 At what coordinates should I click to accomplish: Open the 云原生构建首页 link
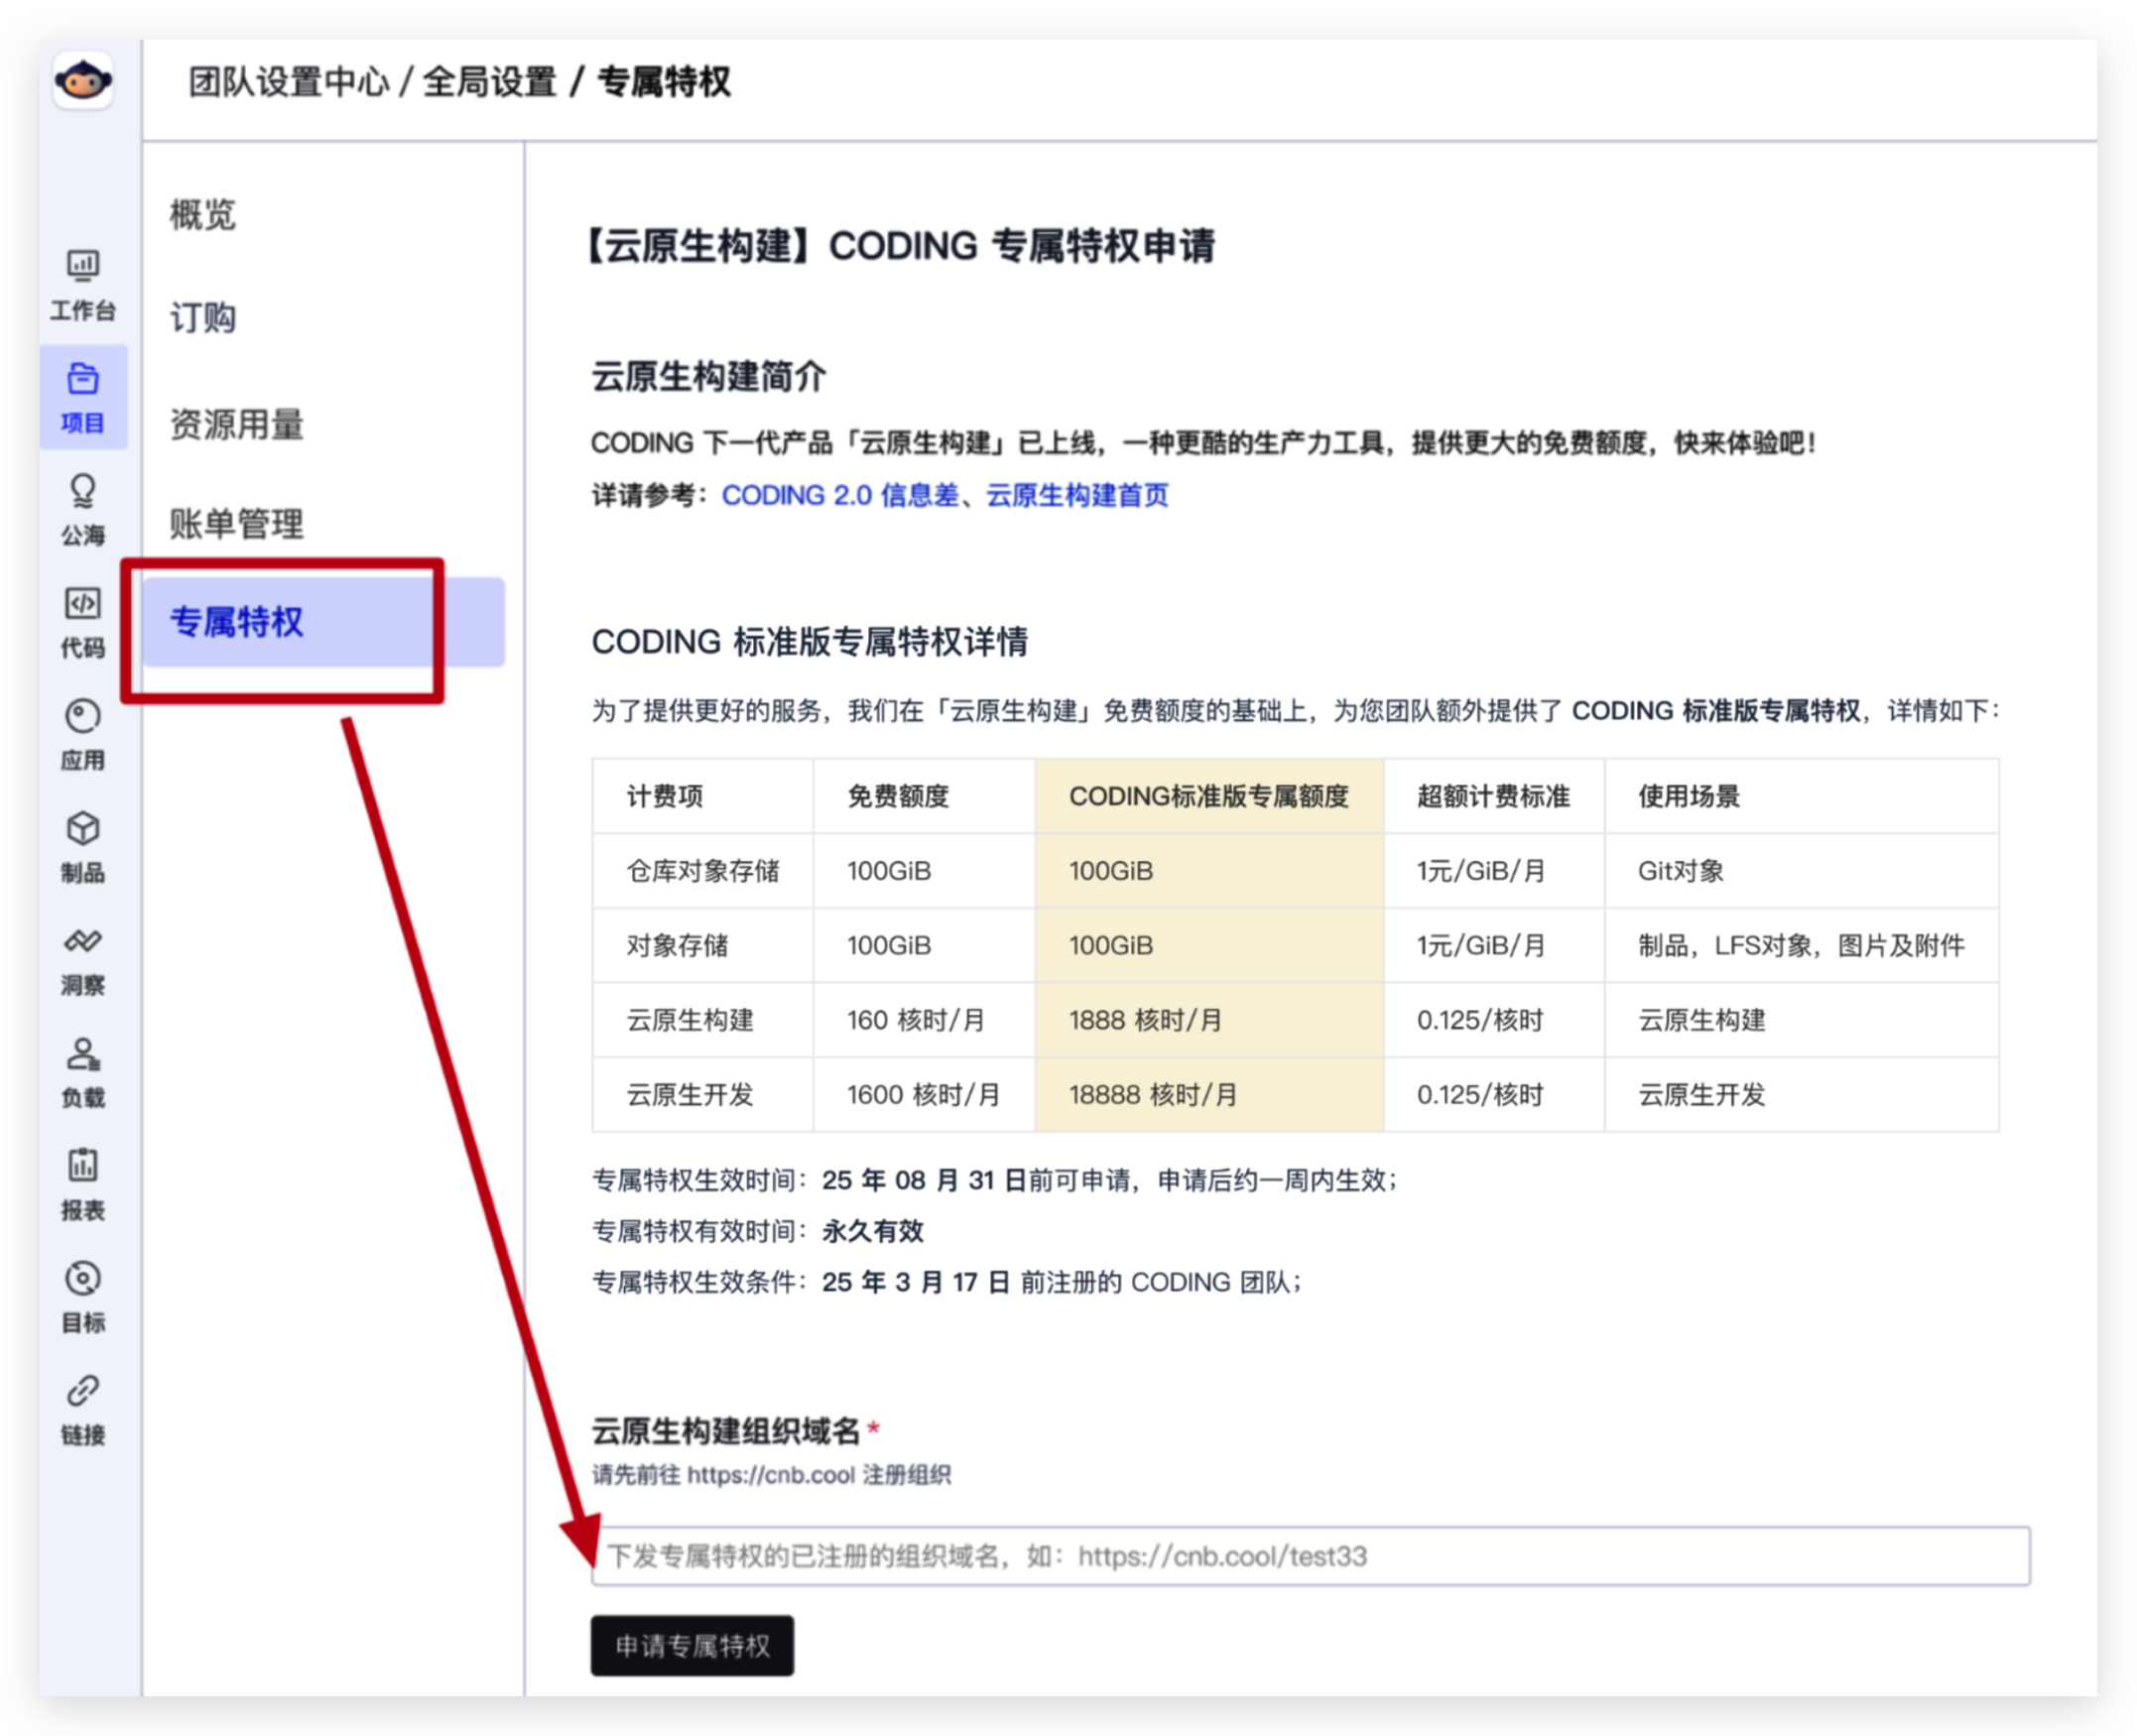tap(1077, 495)
